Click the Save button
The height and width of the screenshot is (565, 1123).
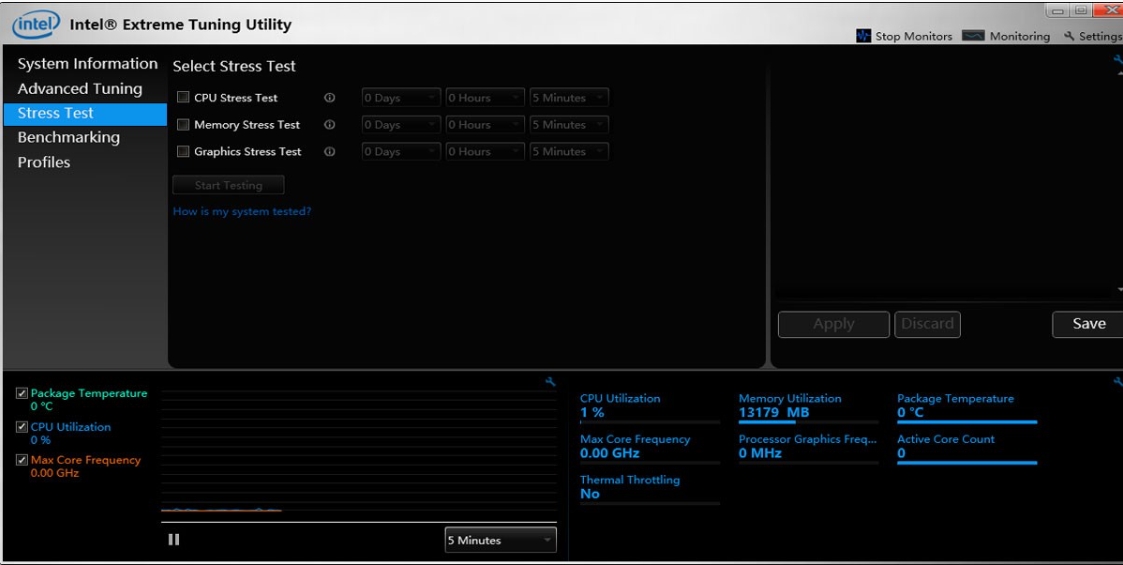tap(1088, 324)
